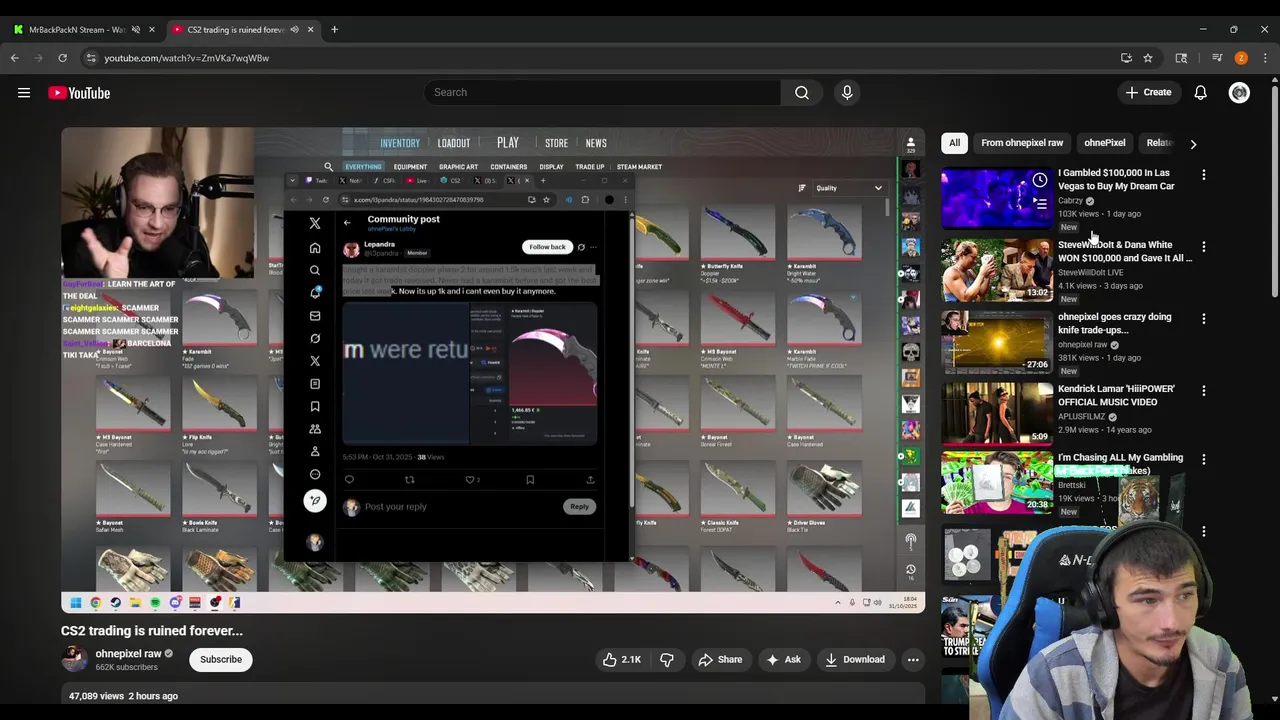Select the All filter chip

pyautogui.click(x=954, y=143)
